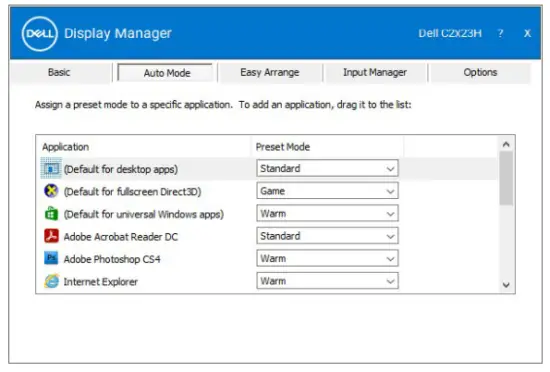
Task: Click the list scrollbar up arrow
Action: coord(506,144)
